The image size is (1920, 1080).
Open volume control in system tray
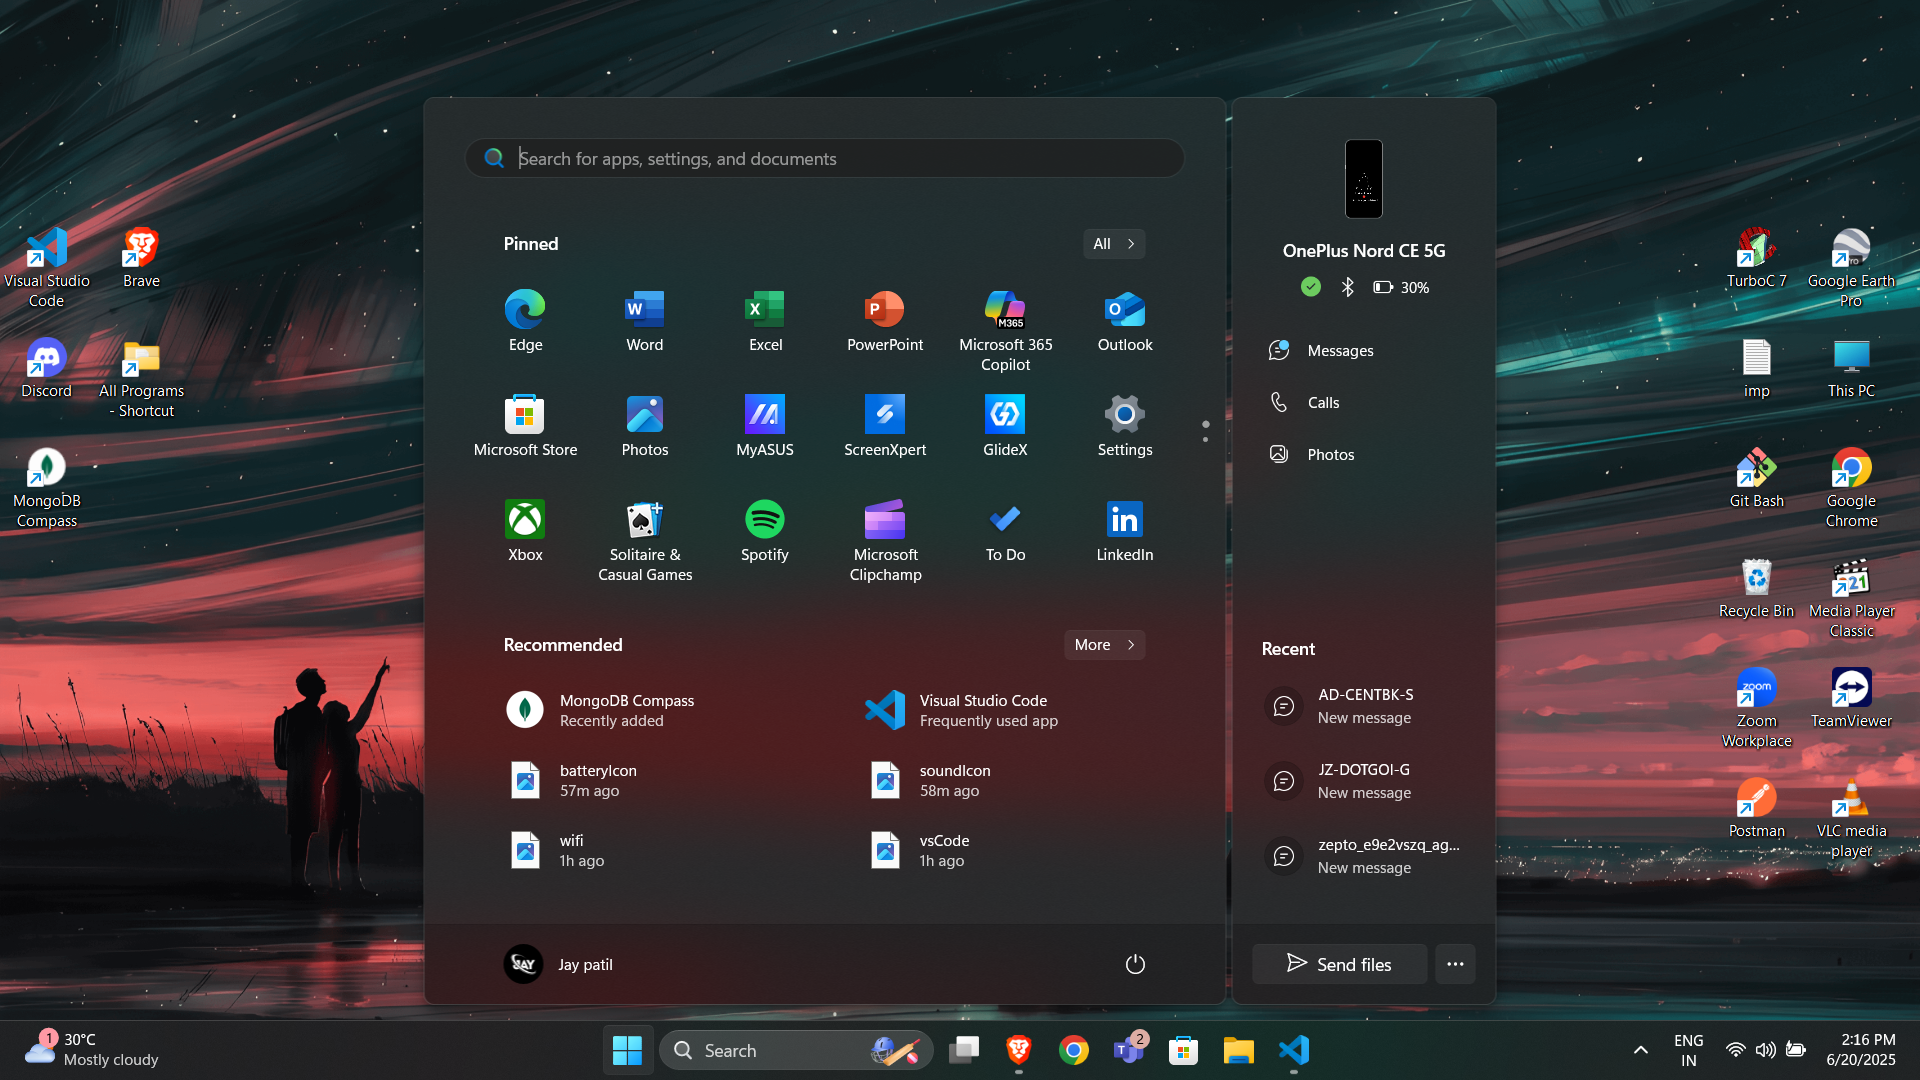coord(1766,1050)
